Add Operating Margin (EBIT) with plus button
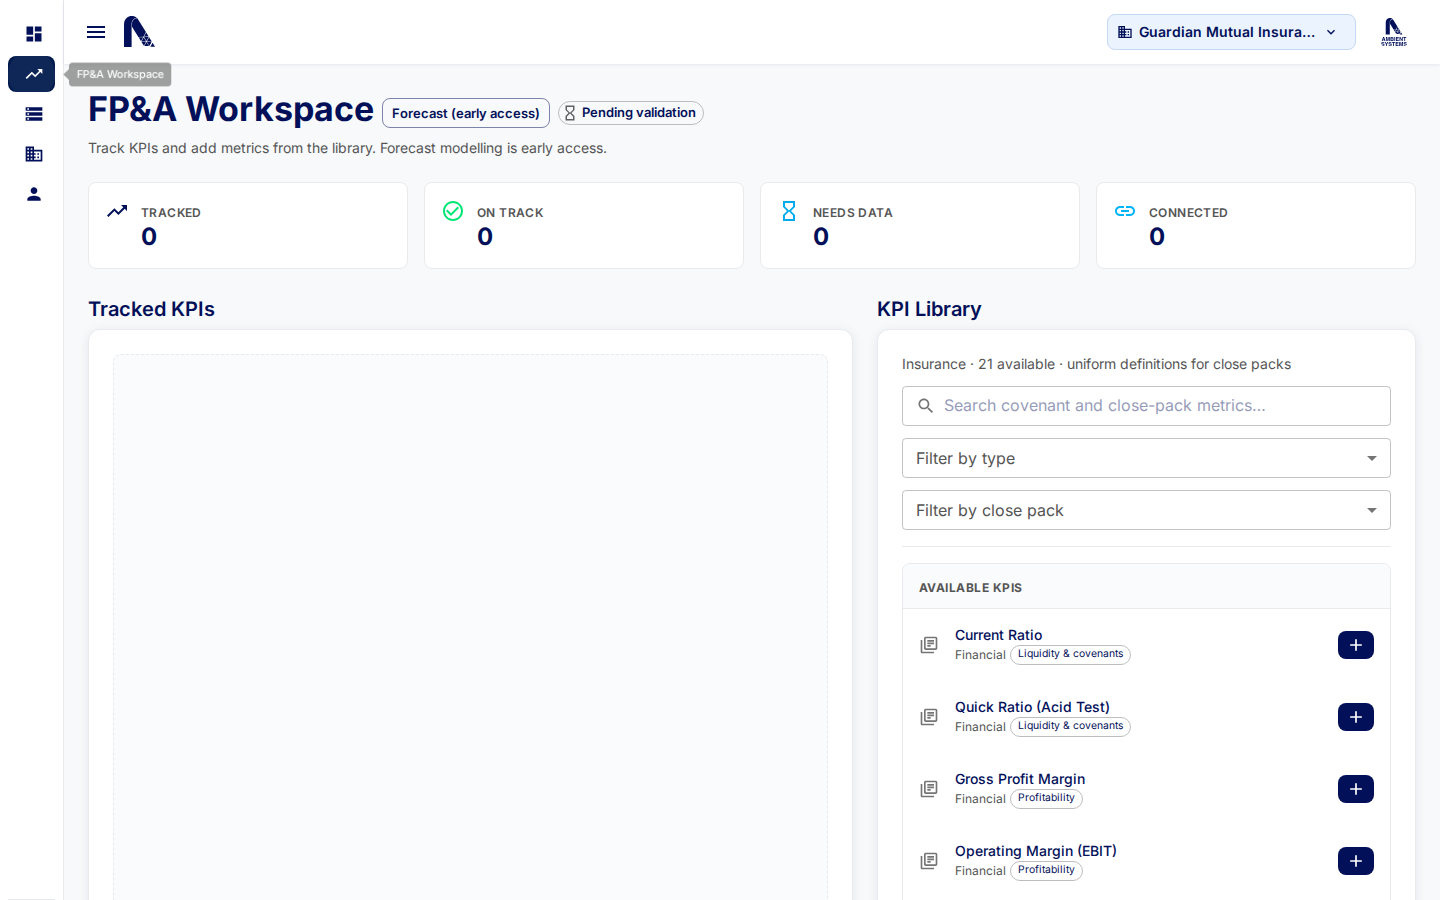The height and width of the screenshot is (900, 1440). (x=1356, y=861)
